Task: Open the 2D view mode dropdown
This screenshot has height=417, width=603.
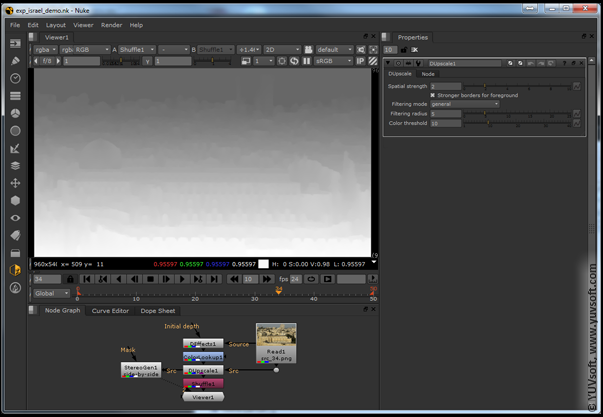Action: (x=282, y=50)
